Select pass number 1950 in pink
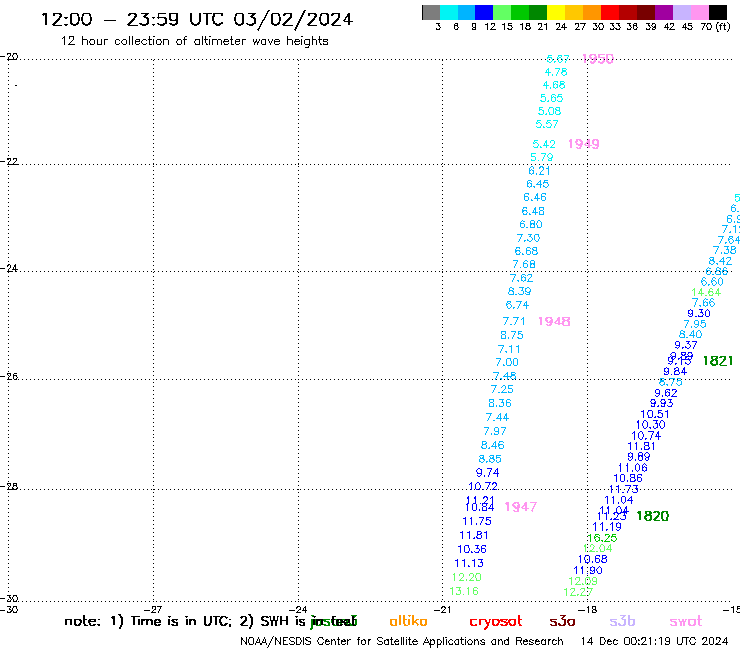Image resolution: width=740 pixels, height=650 pixels. (597, 59)
